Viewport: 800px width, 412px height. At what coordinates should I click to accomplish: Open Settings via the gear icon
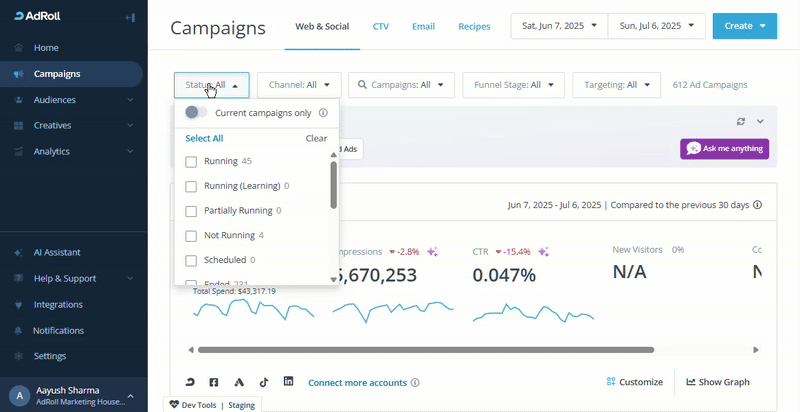[x=19, y=356]
